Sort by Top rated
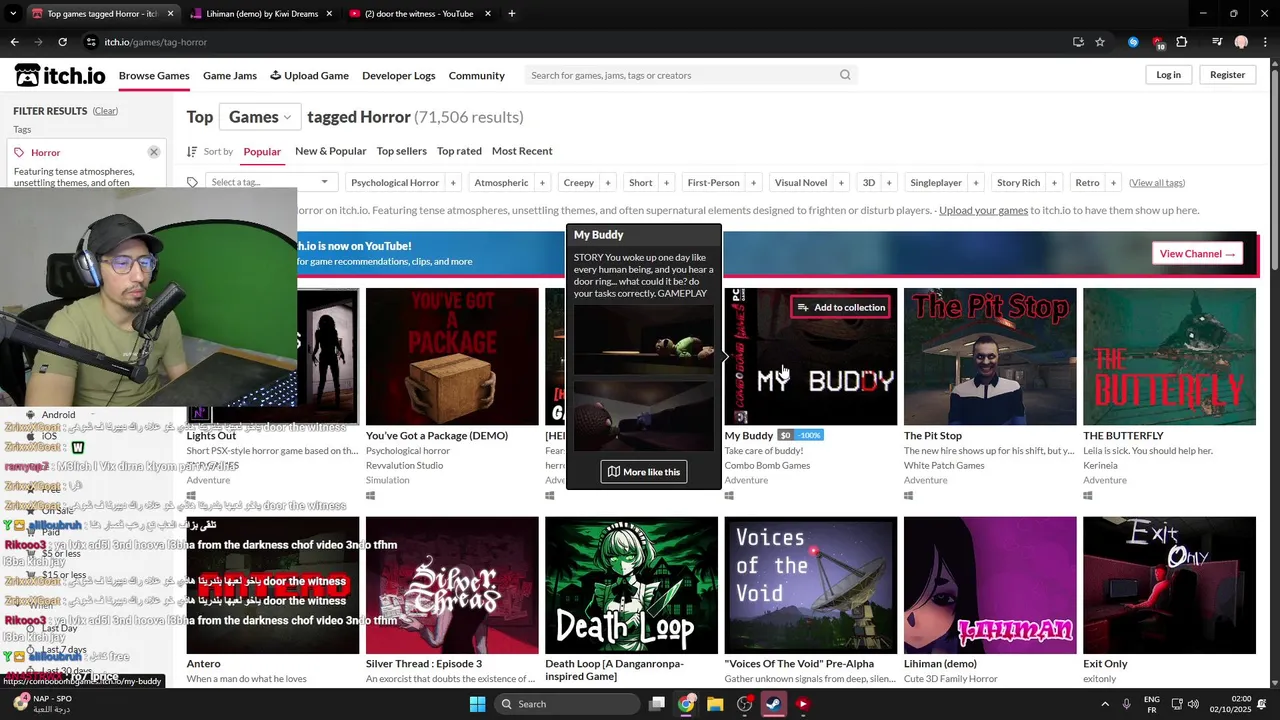The height and width of the screenshot is (720, 1280). 459,151
